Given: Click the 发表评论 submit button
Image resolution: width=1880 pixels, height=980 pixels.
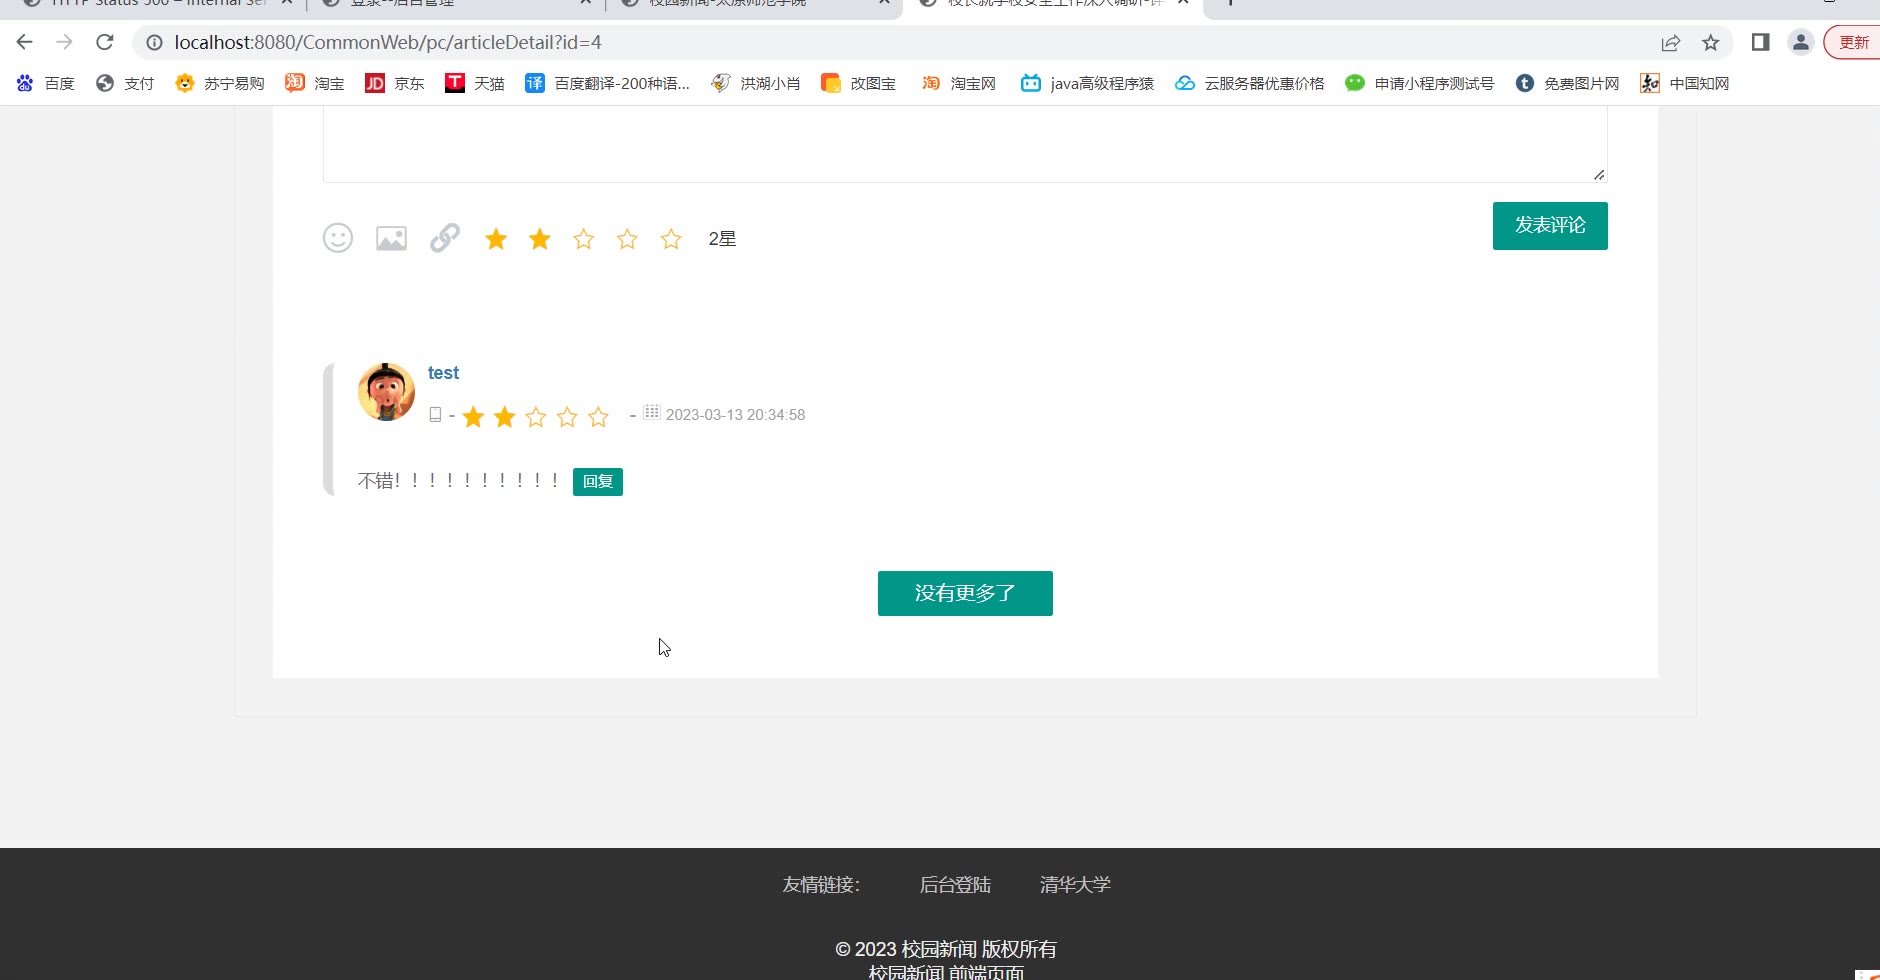Looking at the screenshot, I should pyautogui.click(x=1550, y=226).
